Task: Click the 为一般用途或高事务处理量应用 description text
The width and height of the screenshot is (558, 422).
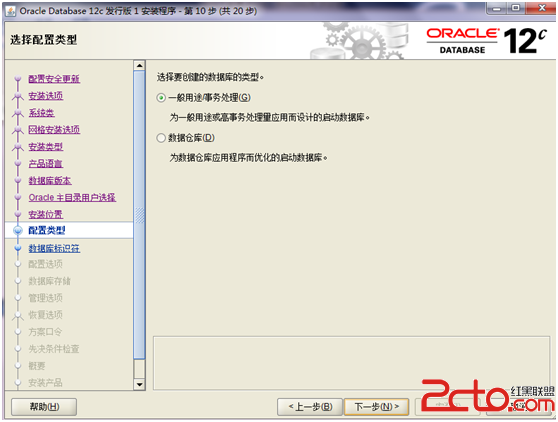Action: (269, 117)
